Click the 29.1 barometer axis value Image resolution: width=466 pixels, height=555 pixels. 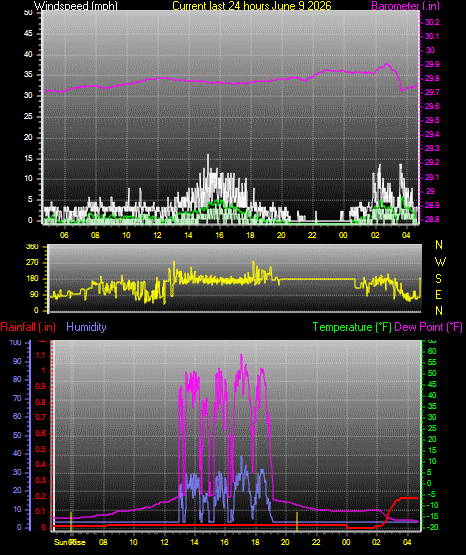pyautogui.click(x=432, y=177)
